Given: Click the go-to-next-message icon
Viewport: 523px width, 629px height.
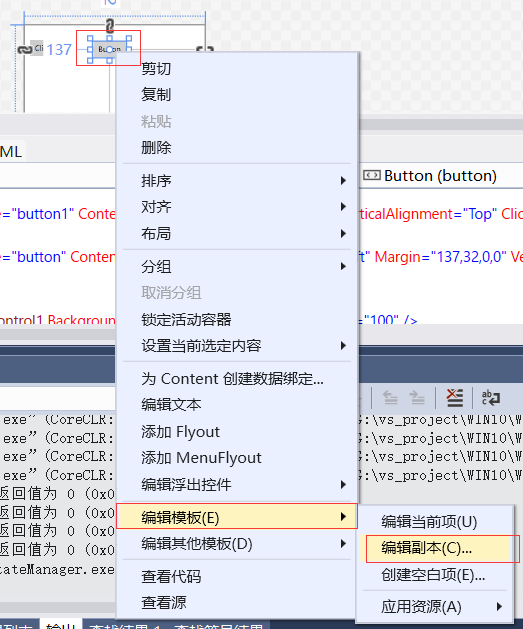Looking at the screenshot, I should [x=417, y=398].
